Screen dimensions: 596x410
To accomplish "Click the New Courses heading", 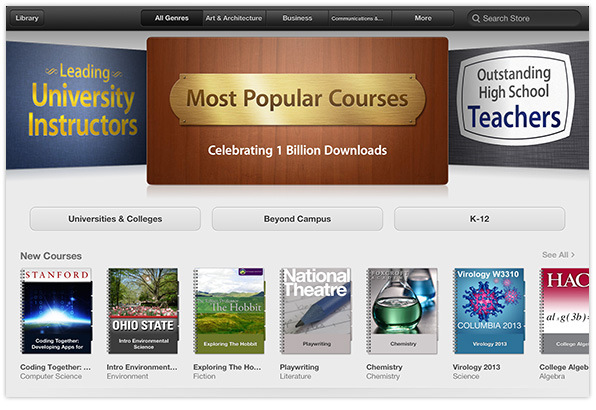I will 51,256.
